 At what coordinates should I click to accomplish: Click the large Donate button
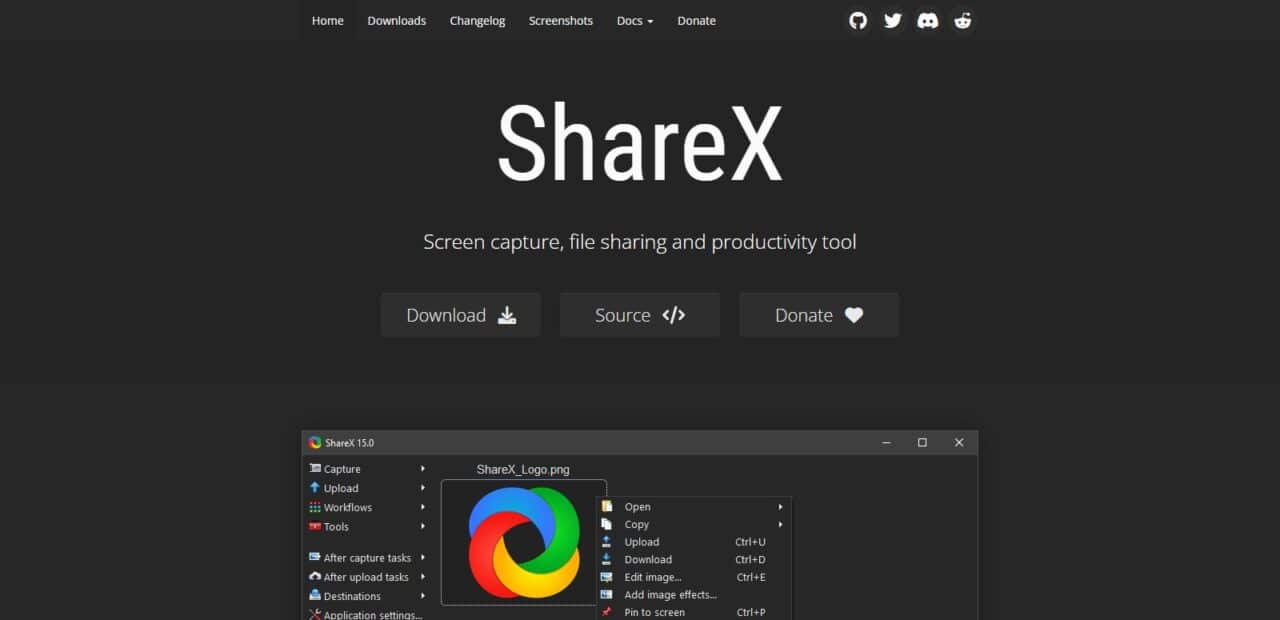tap(819, 315)
